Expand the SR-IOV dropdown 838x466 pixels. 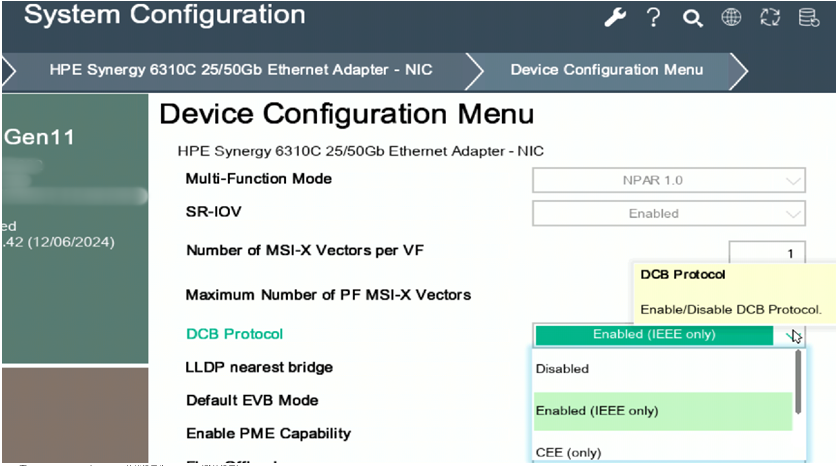[x=668, y=213]
